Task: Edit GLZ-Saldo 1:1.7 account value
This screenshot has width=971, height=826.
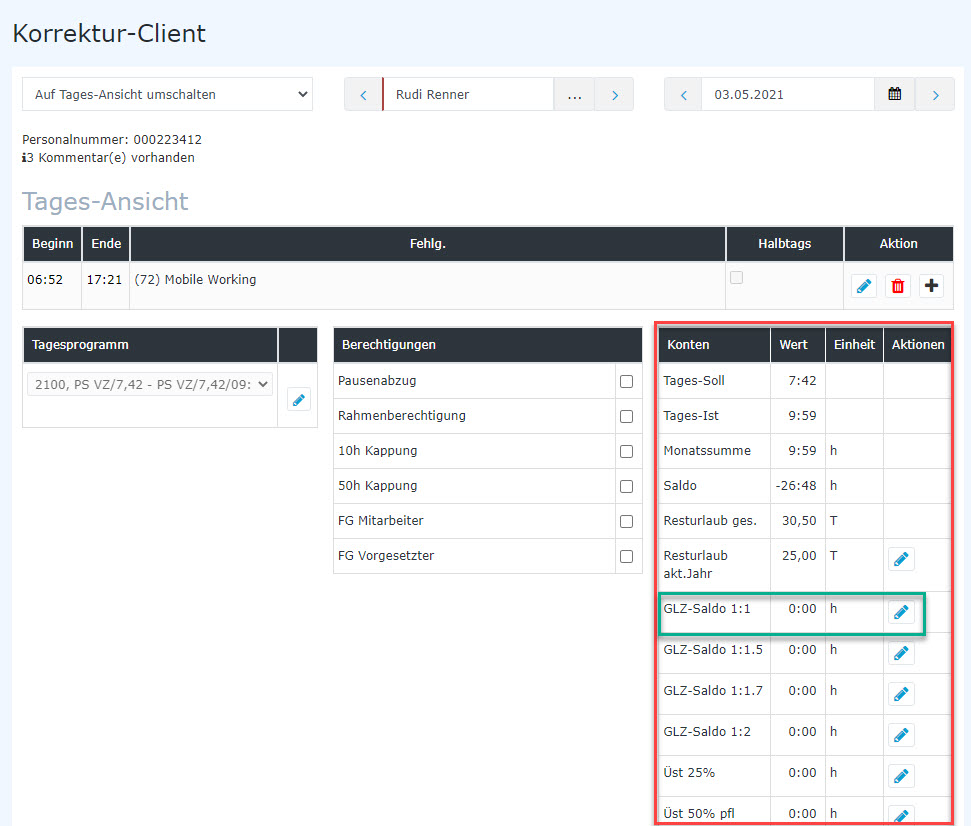Action: [x=901, y=694]
